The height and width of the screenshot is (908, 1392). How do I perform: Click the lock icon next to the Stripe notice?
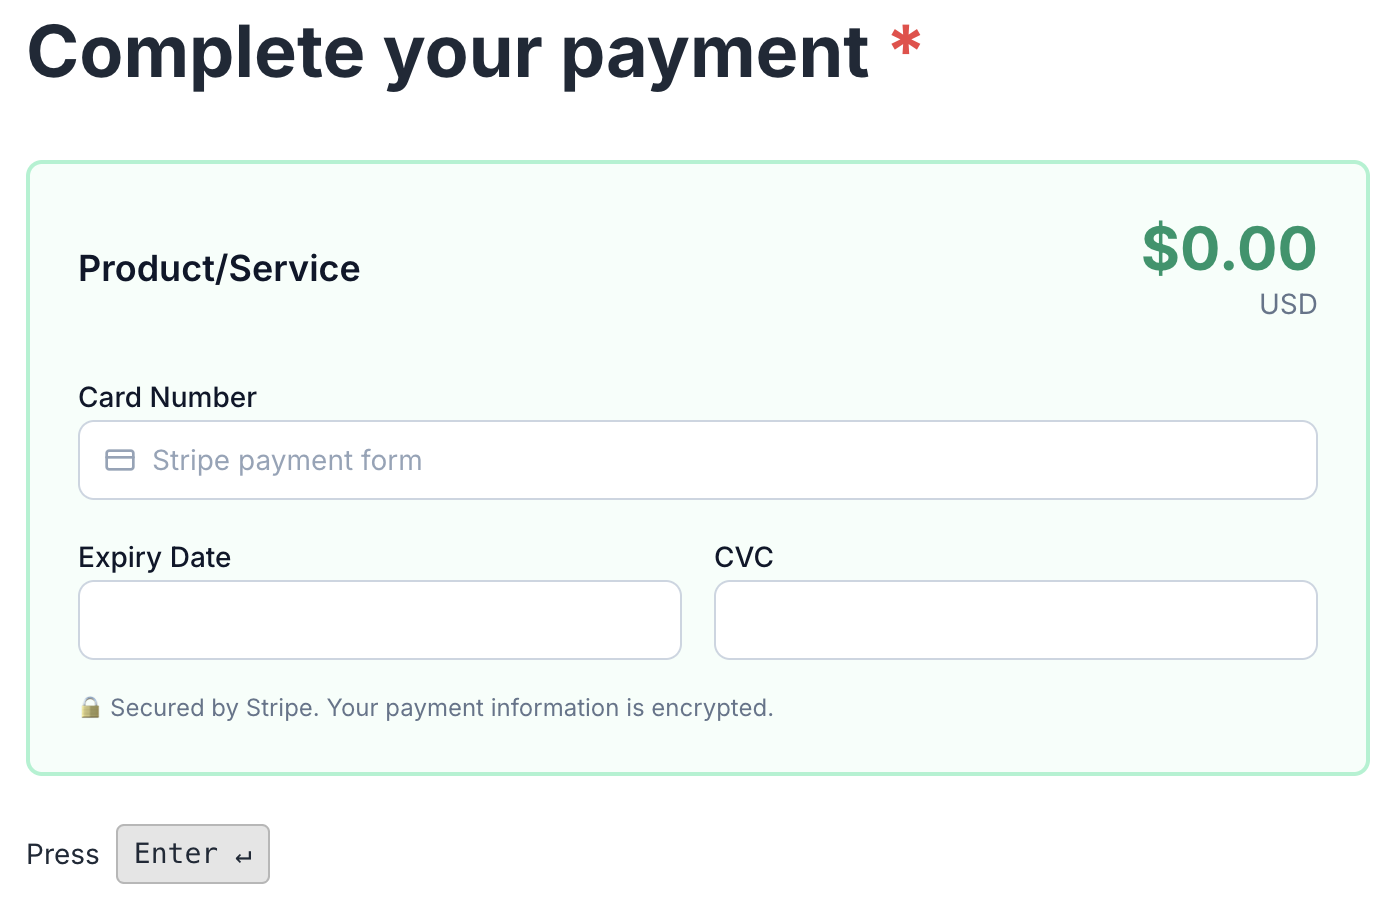(90, 708)
